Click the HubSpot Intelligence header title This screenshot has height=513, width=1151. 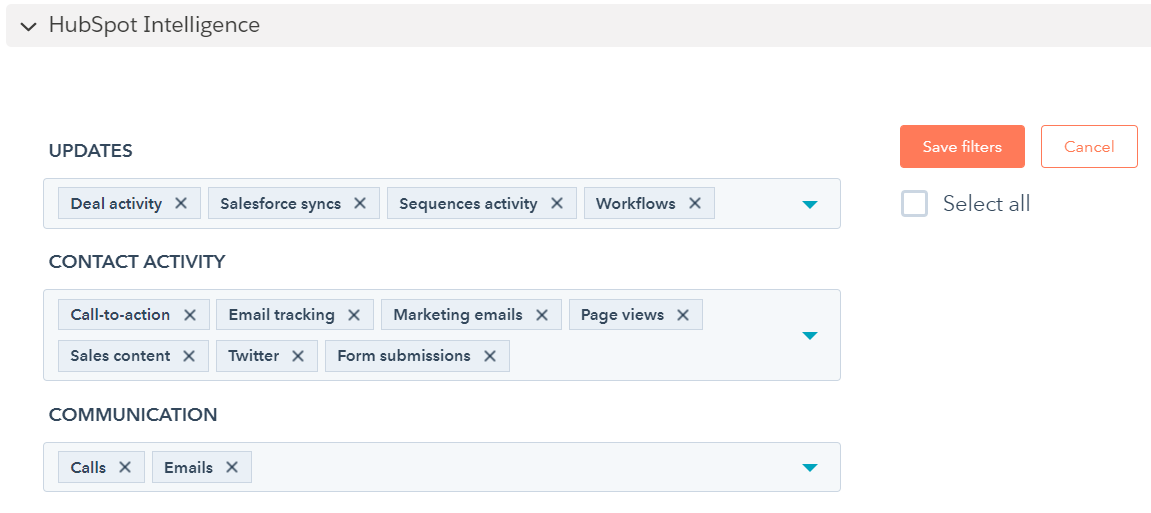[x=154, y=25]
